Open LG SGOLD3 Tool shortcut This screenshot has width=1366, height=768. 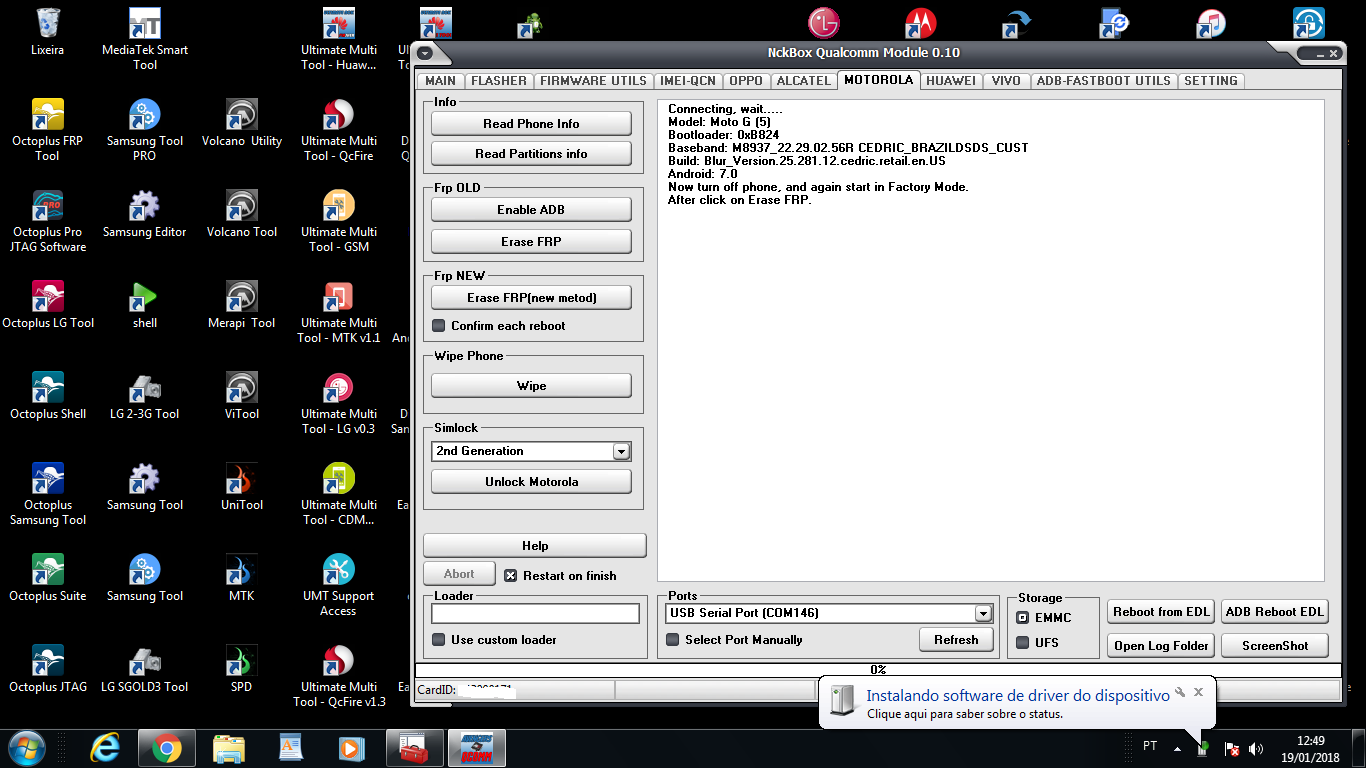[x=145, y=669]
